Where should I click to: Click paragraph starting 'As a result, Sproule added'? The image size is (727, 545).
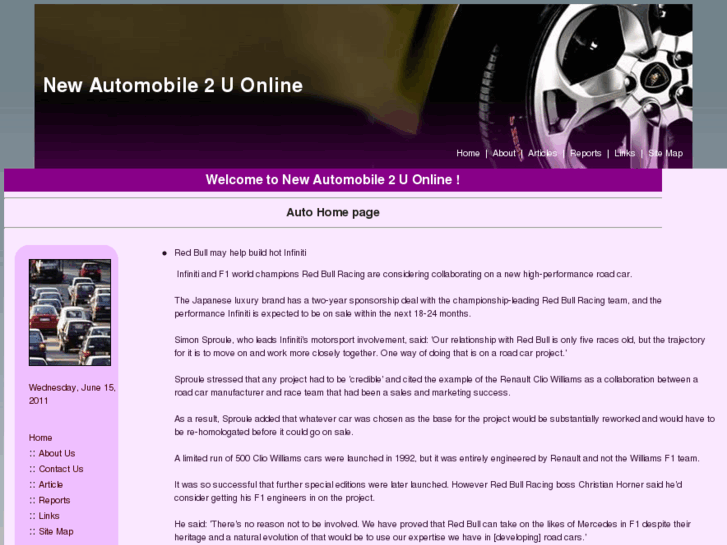(444, 425)
